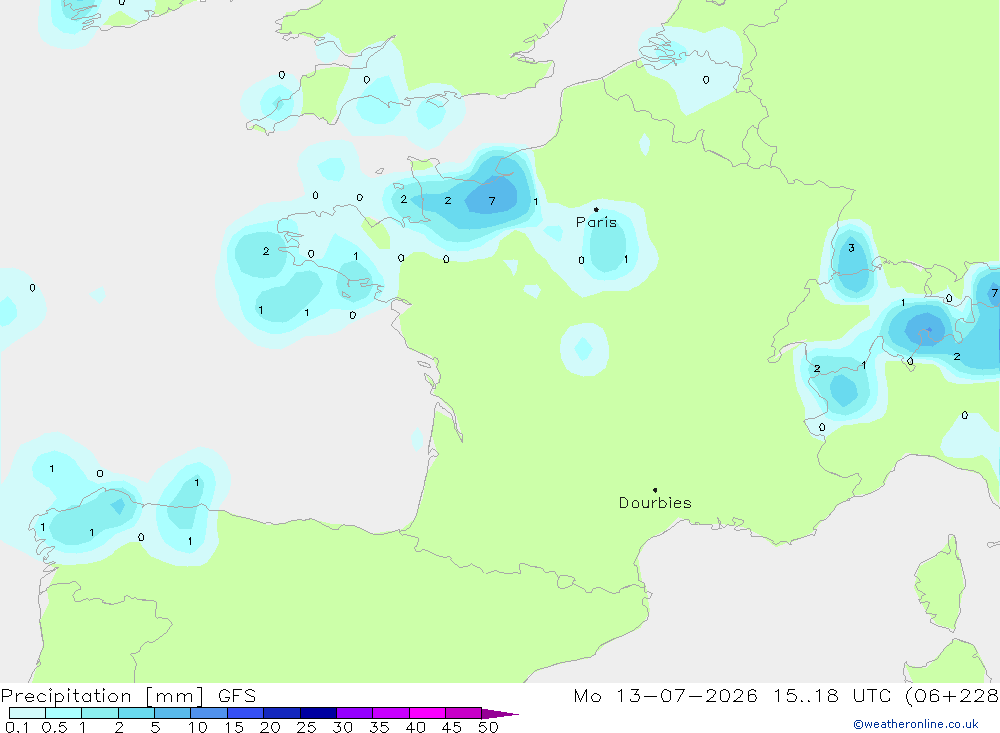
Task: Pick the 20–25 mm legend color swatch
Action: tap(282, 713)
